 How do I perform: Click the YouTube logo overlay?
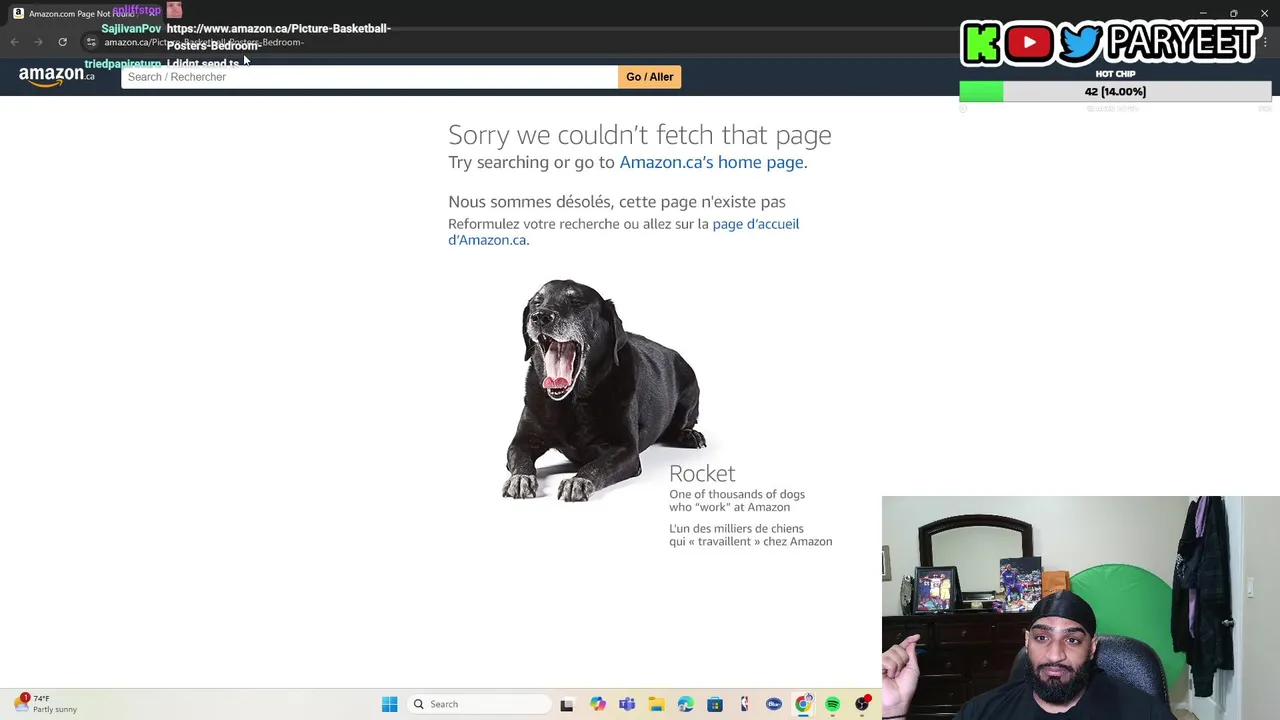(1029, 43)
